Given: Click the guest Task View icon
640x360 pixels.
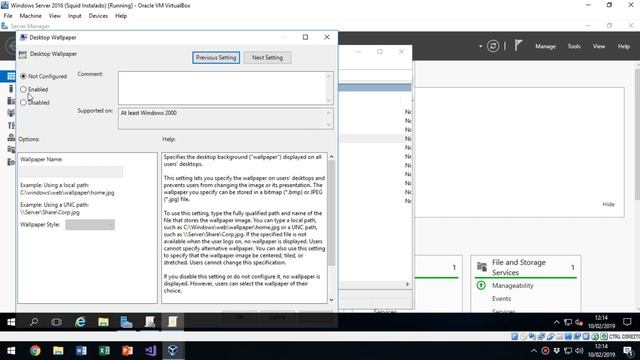Looking at the screenshot, I should pyautogui.click(x=56, y=322).
